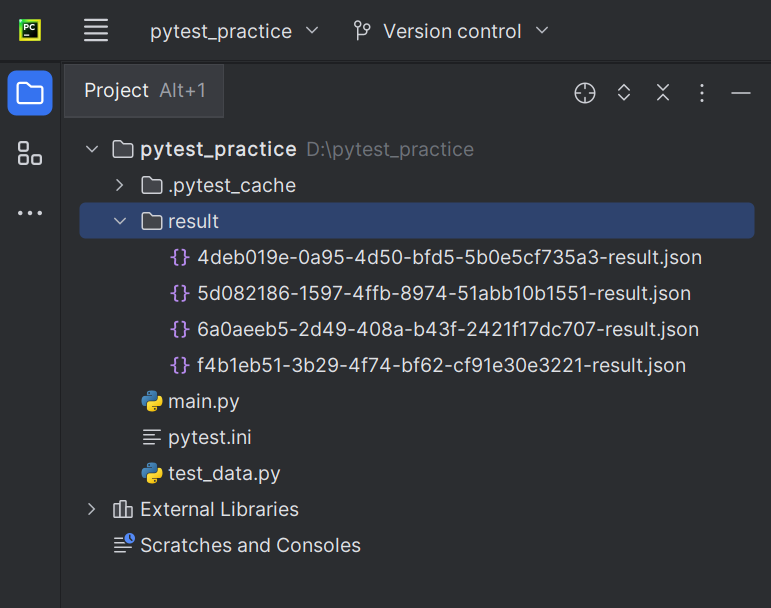This screenshot has width=771, height=608.
Task: Select Scratches and Consoles item
Action: coord(250,545)
